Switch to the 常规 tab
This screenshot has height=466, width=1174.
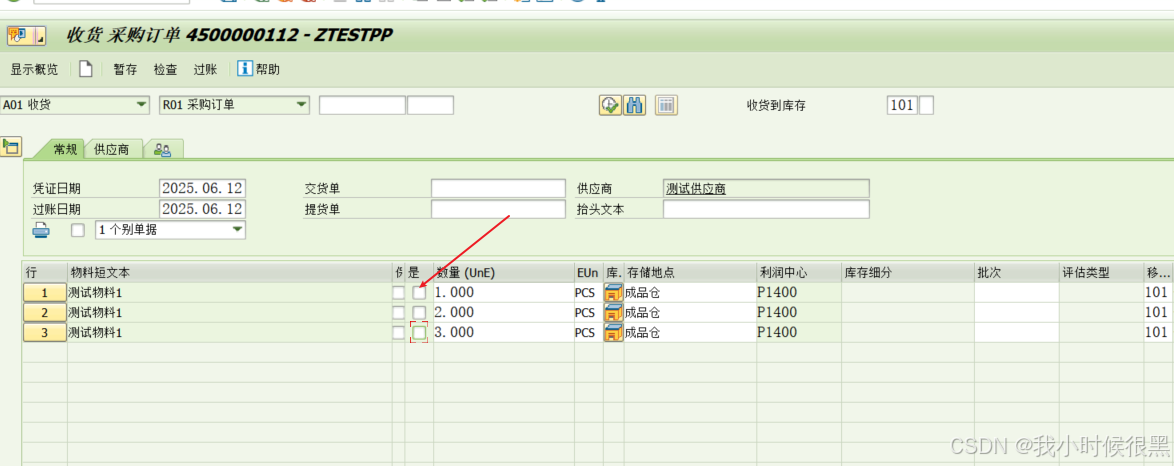pyautogui.click(x=65, y=149)
